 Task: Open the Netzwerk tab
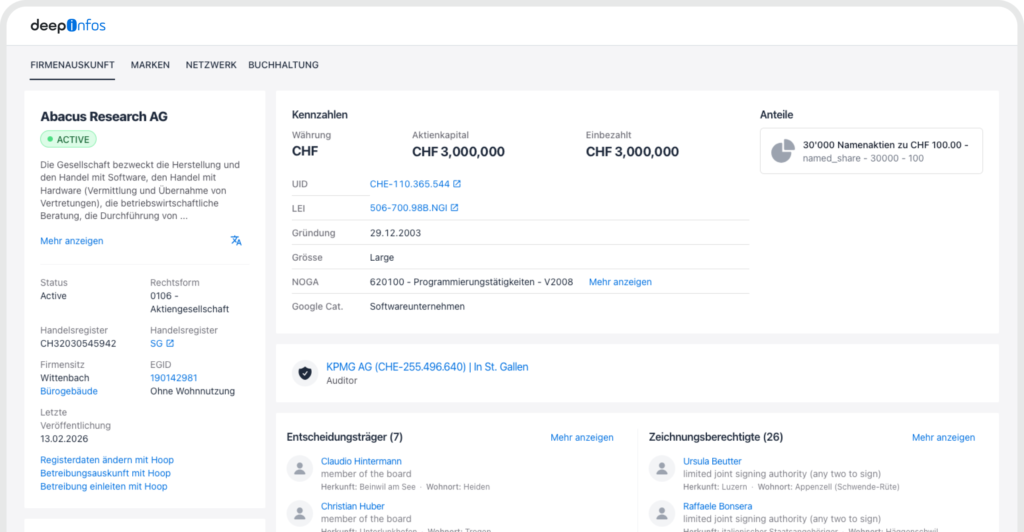[x=211, y=65]
